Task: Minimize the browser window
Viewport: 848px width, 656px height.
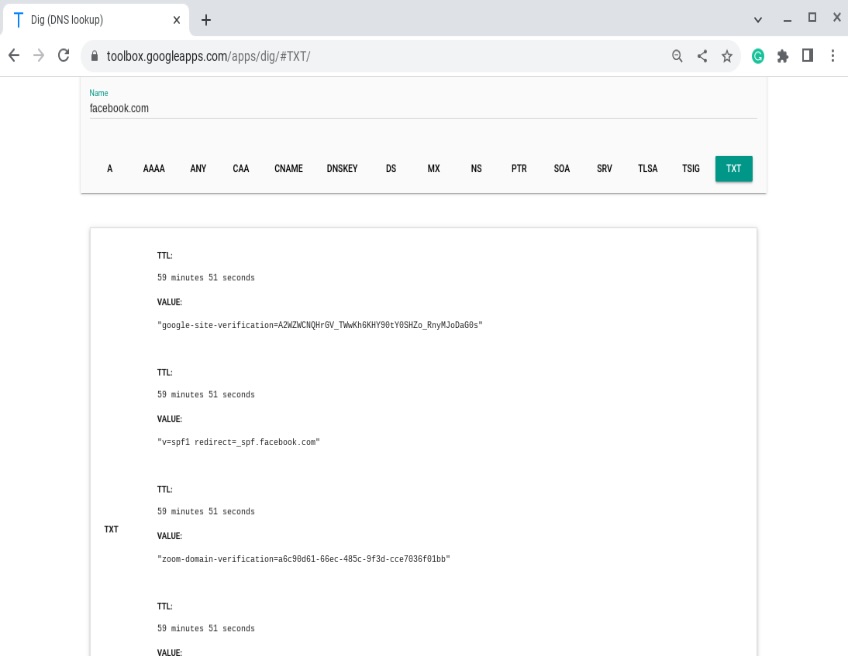Action: (x=787, y=20)
